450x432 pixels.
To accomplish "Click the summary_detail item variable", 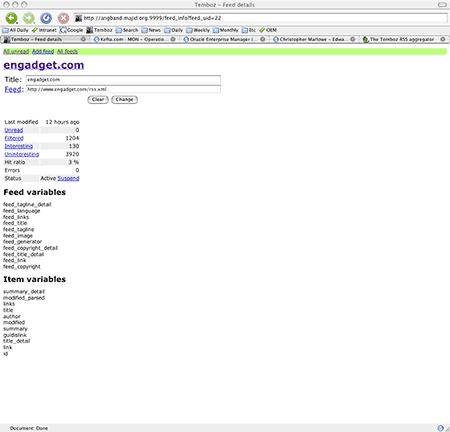I will pyautogui.click(x=24, y=292).
